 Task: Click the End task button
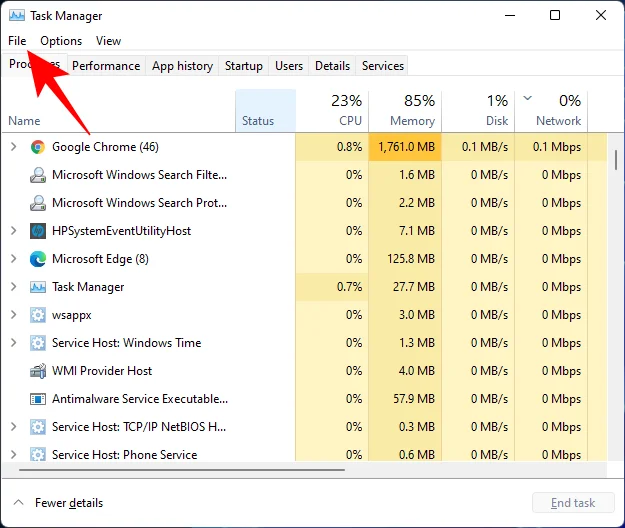[573, 503]
